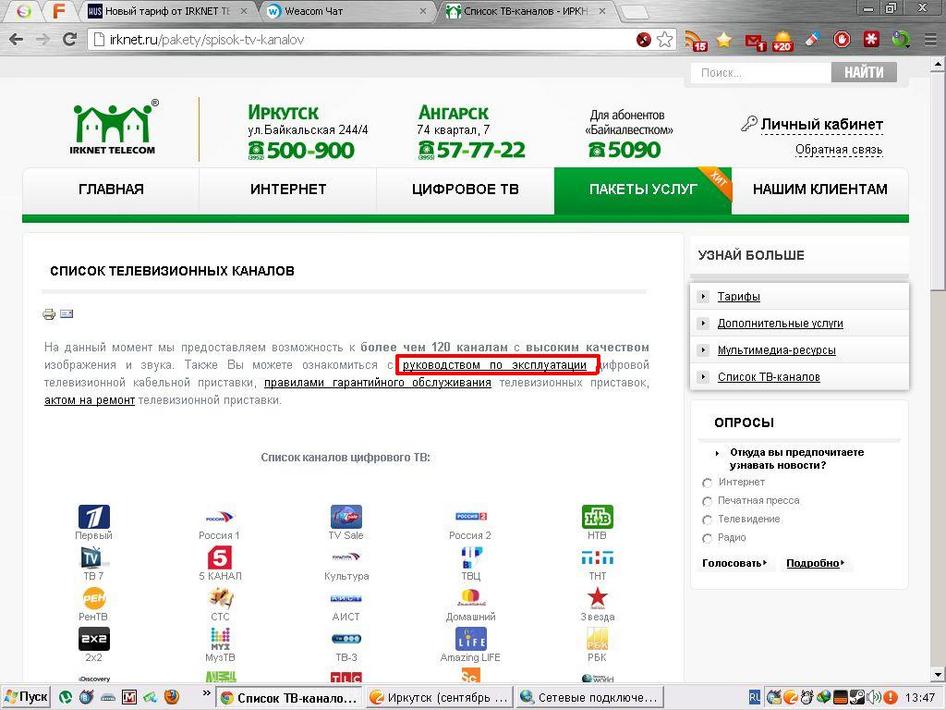Open the Звезда channel star logo
946x710 pixels.
[x=597, y=598]
